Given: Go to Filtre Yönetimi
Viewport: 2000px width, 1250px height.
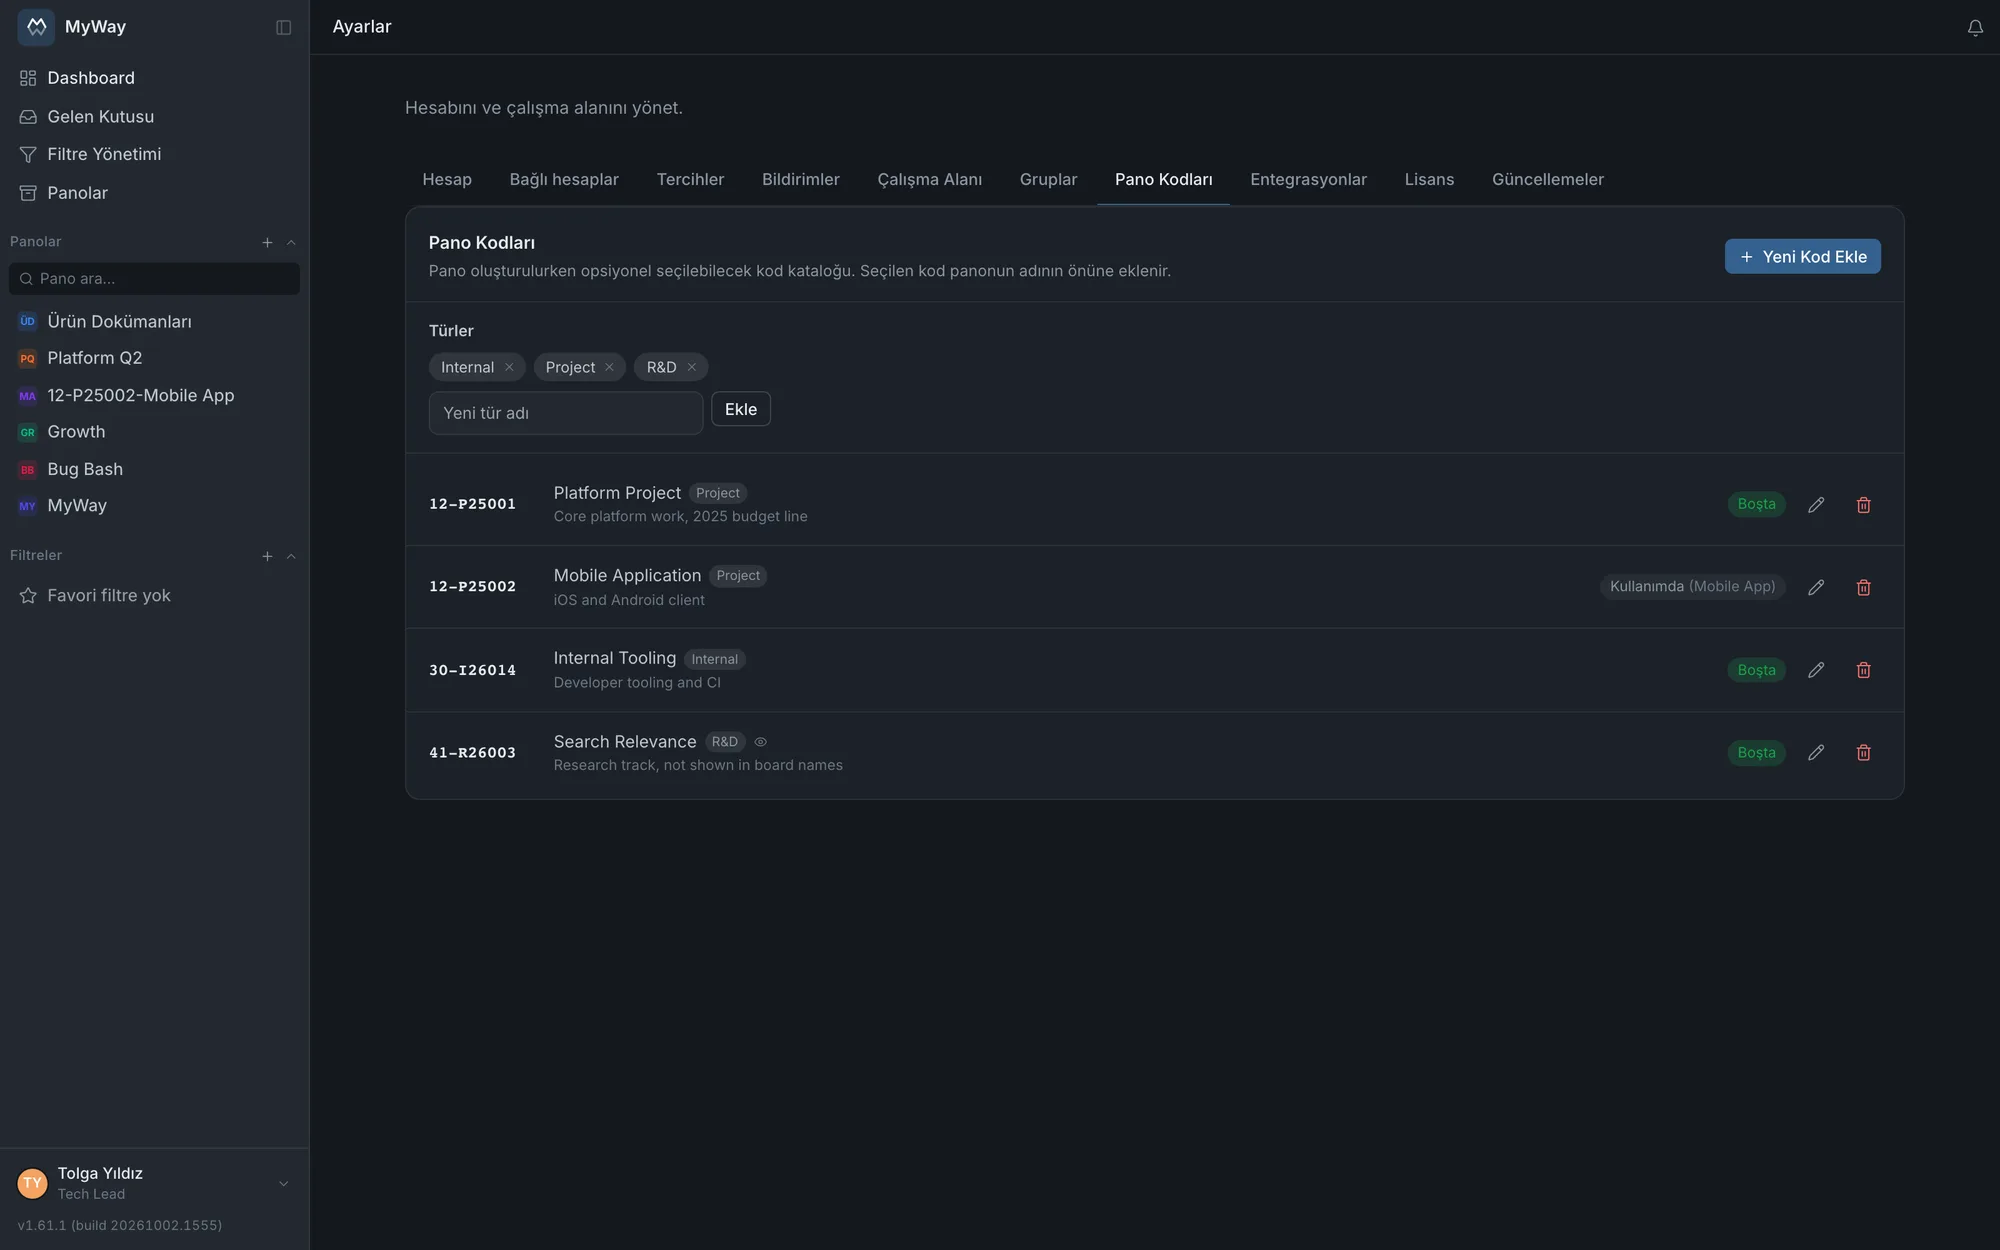Looking at the screenshot, I should tap(154, 154).
